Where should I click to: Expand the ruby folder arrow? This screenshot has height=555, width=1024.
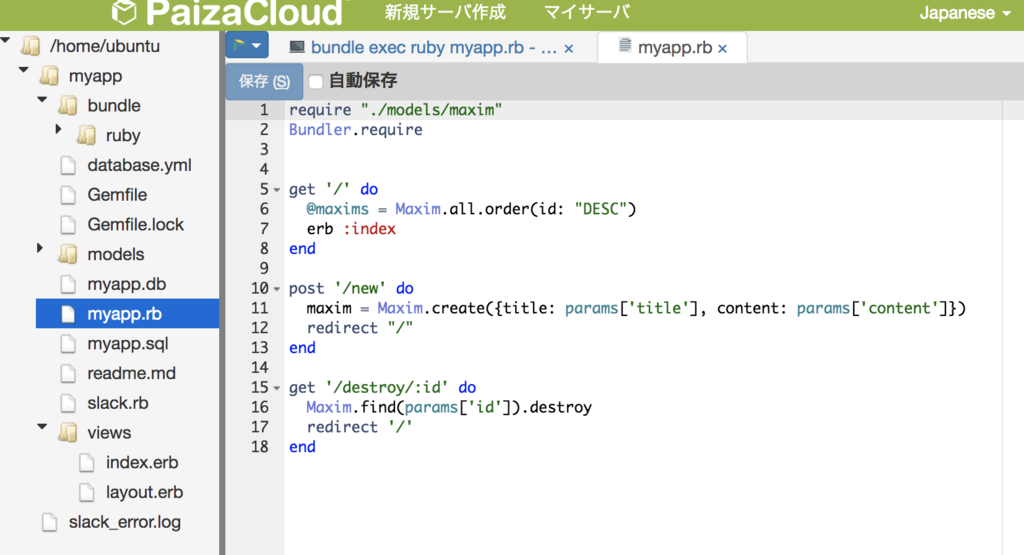59,129
